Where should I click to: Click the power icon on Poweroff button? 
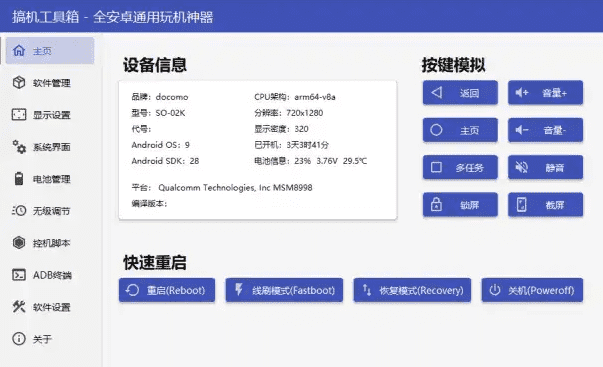[x=495, y=290]
